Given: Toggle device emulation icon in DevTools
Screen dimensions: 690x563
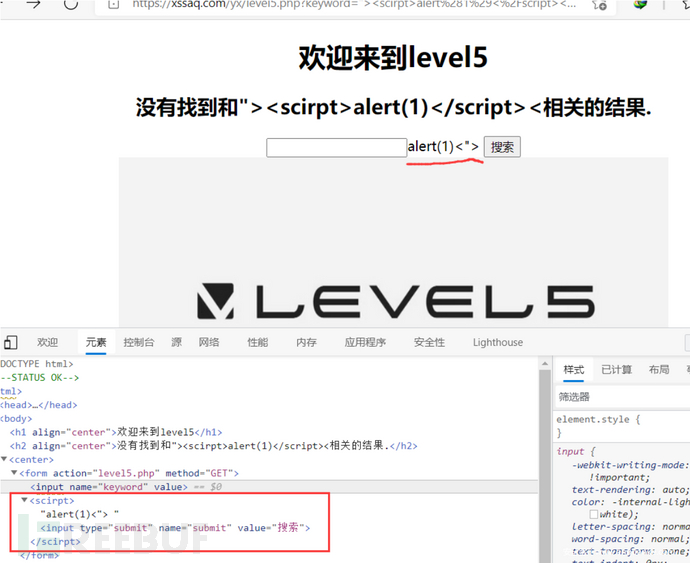Looking at the screenshot, I should tap(9, 342).
